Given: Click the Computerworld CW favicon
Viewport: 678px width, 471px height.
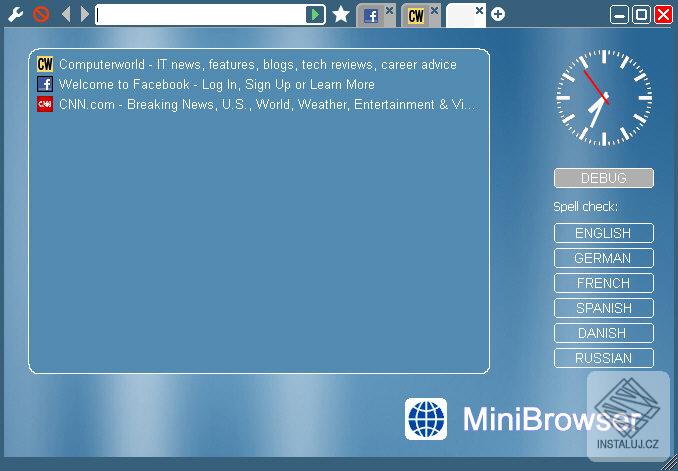Looking at the screenshot, I should [45, 64].
